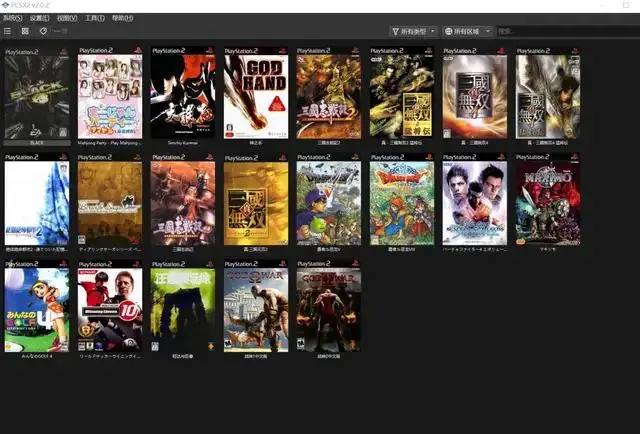This screenshot has width=640, height=434.
Task: Click the game search field
Action: [x=565, y=31]
